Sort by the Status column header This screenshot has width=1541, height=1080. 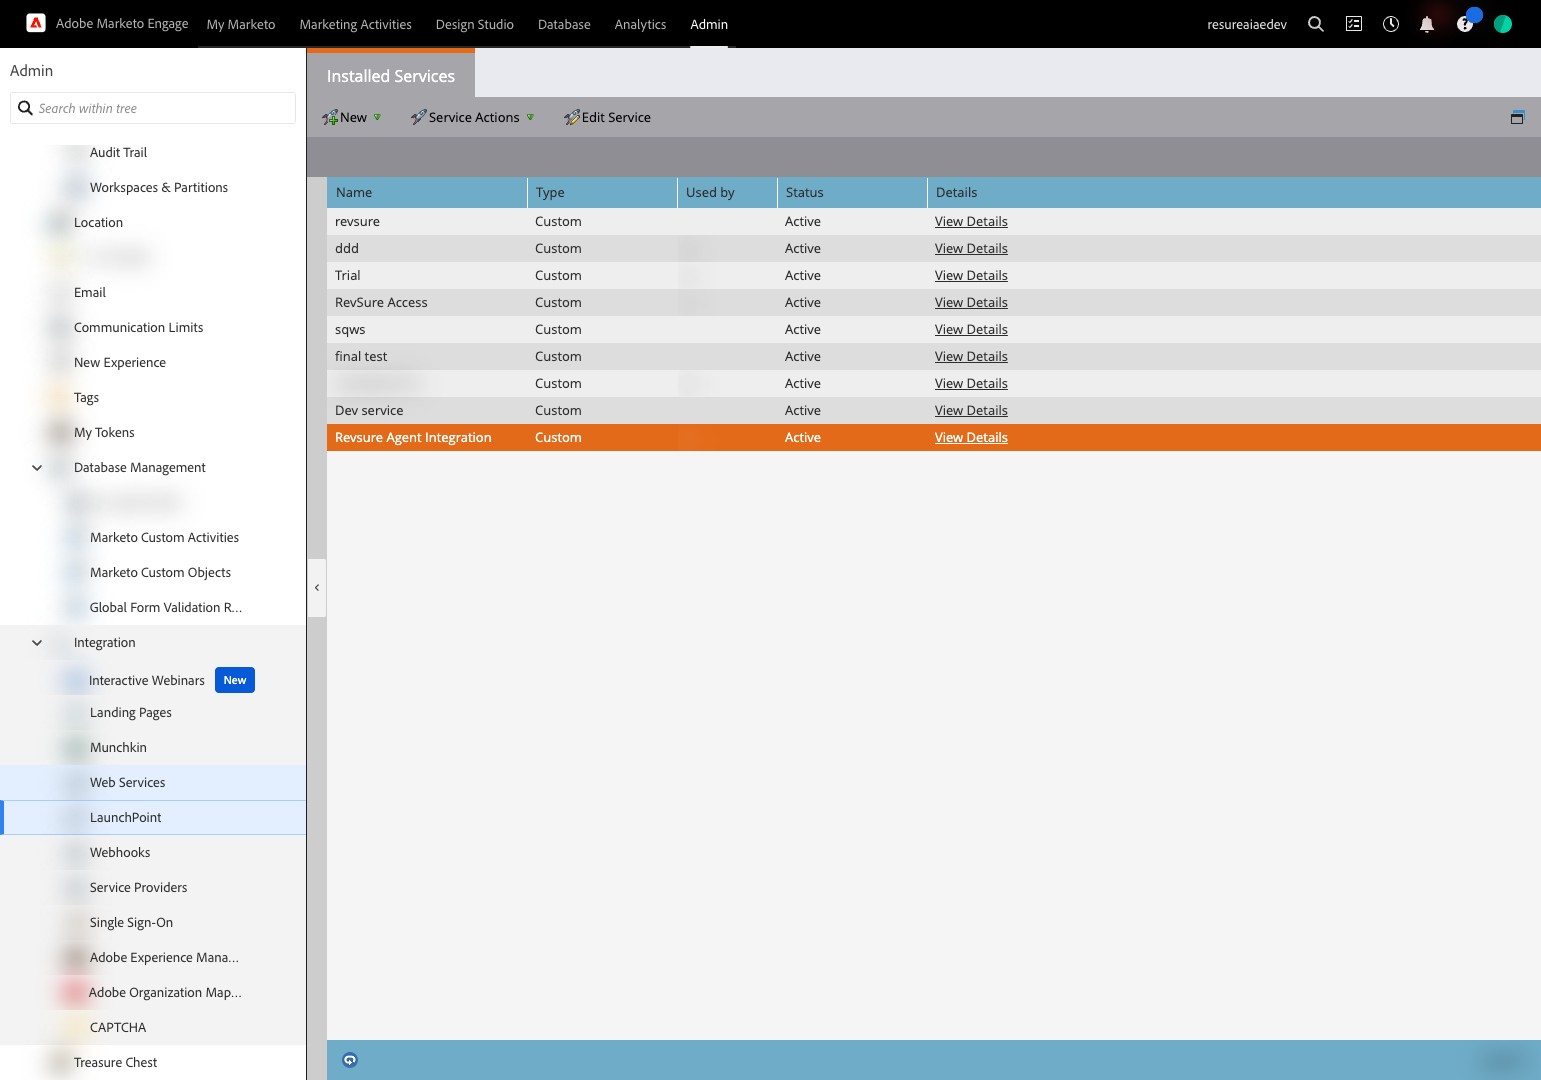pos(852,192)
